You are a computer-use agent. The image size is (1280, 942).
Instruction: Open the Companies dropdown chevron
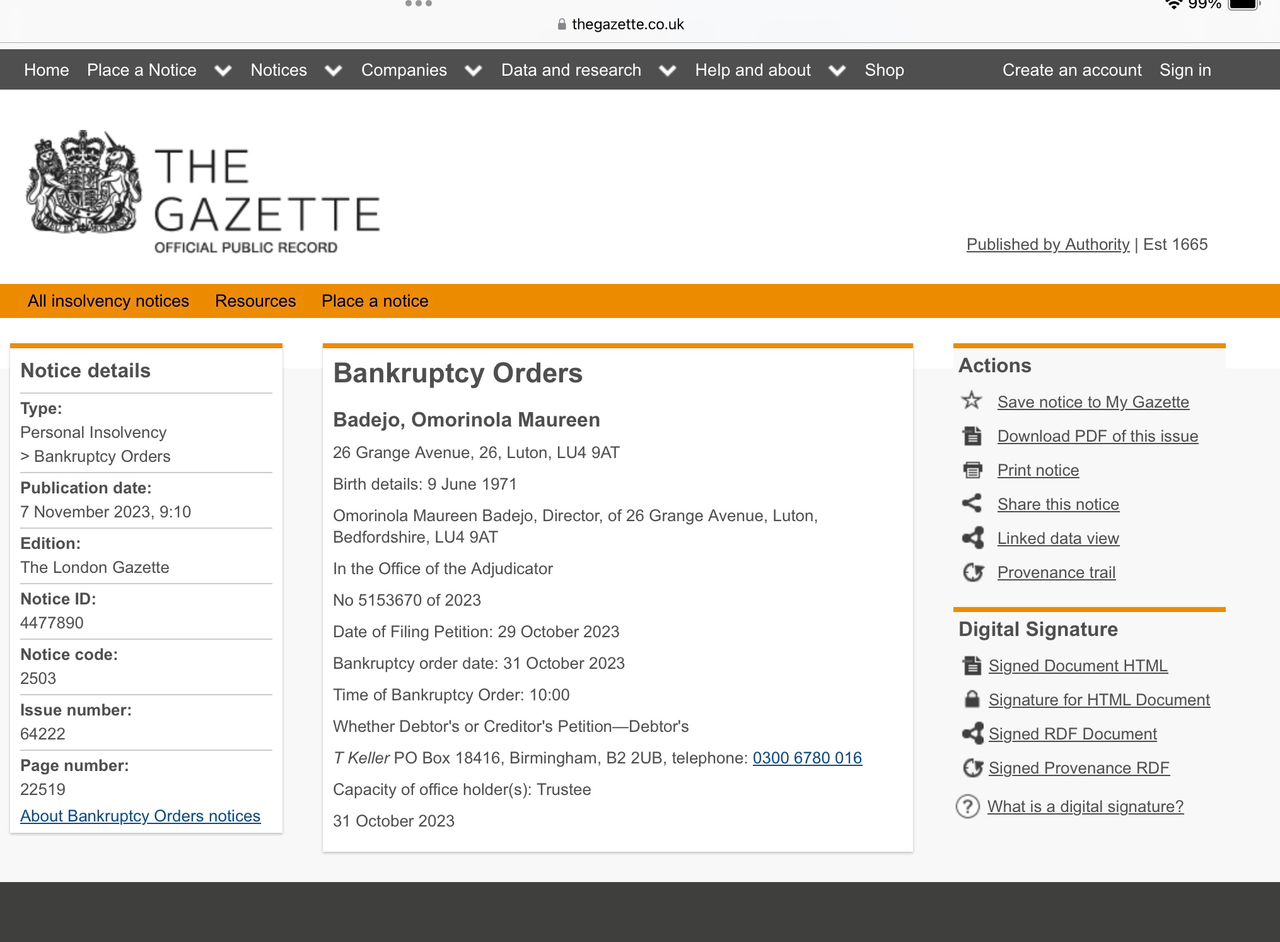(473, 70)
